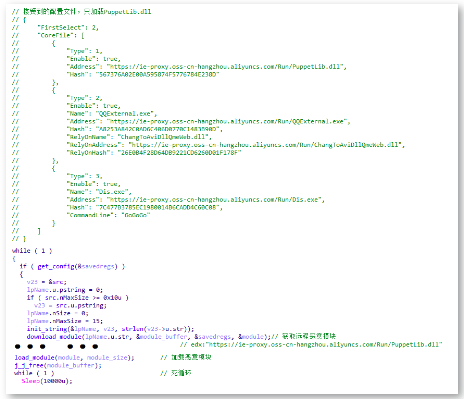This screenshot has width=464, height=399.
Task: Select the "Name": "Dis.exe" line
Action: click(99, 192)
